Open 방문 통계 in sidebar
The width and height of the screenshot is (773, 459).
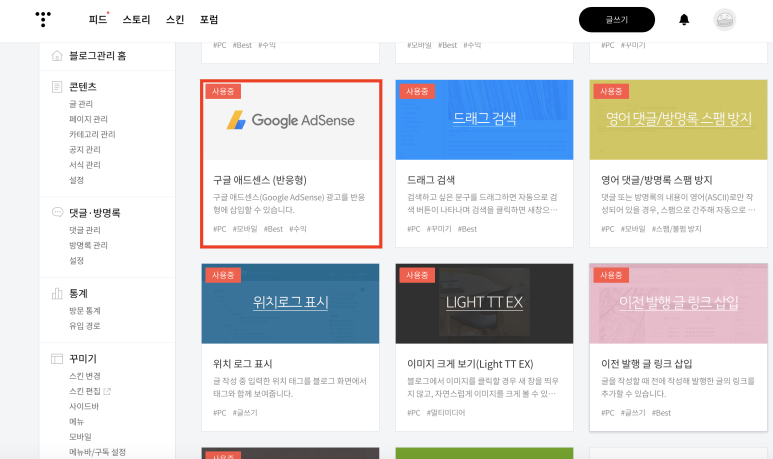coord(85,311)
